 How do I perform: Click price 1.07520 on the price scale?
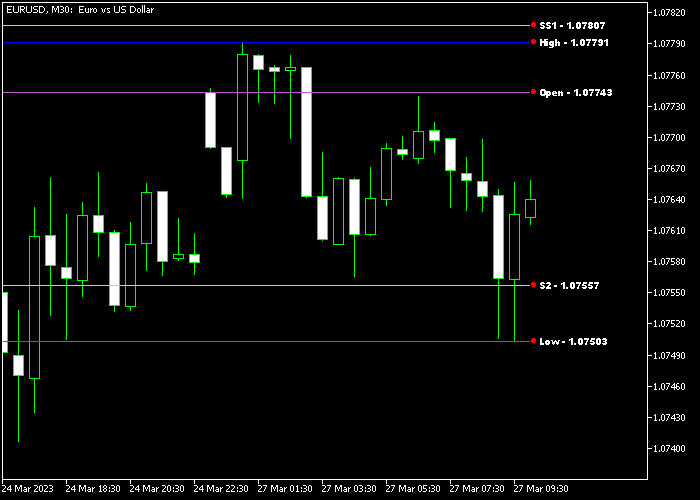pos(669,324)
